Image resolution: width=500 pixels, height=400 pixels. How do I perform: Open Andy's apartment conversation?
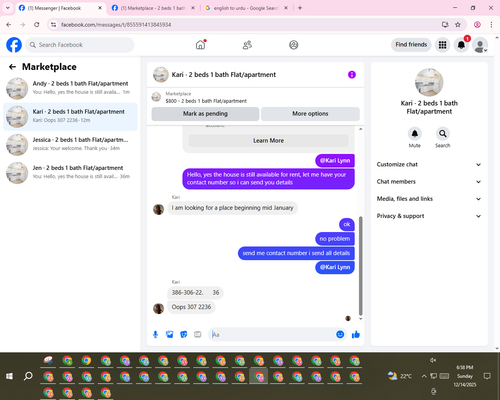[x=70, y=88]
